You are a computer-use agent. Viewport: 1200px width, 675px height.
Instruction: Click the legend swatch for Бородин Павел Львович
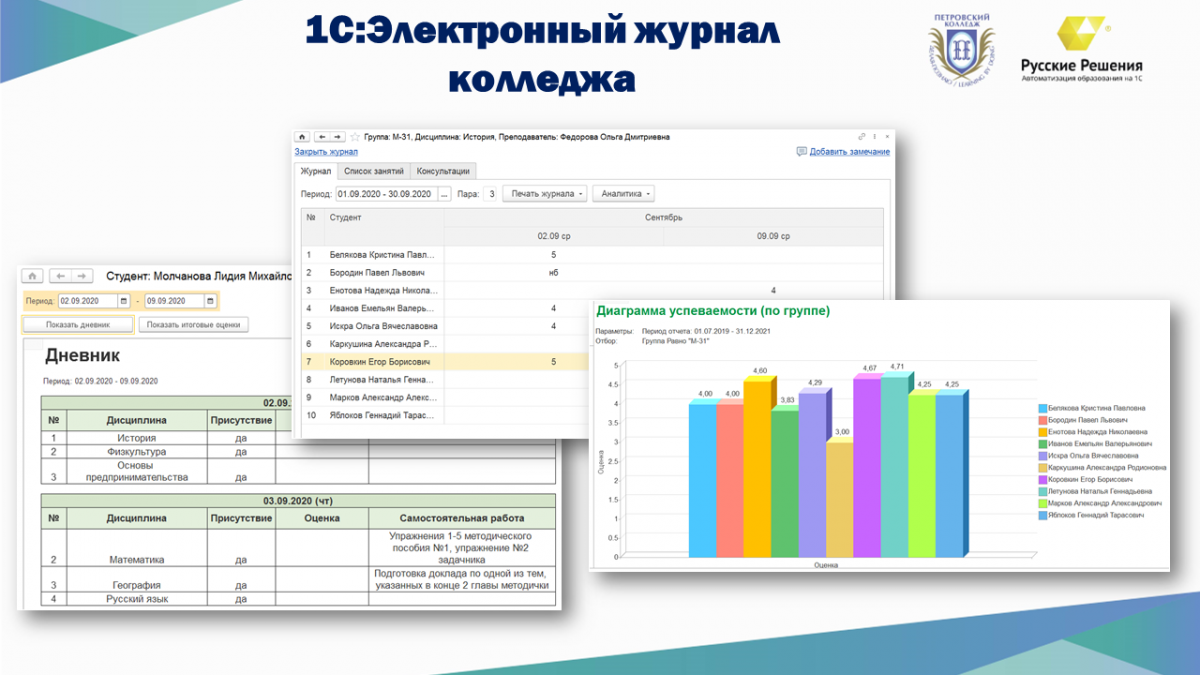coord(1043,420)
